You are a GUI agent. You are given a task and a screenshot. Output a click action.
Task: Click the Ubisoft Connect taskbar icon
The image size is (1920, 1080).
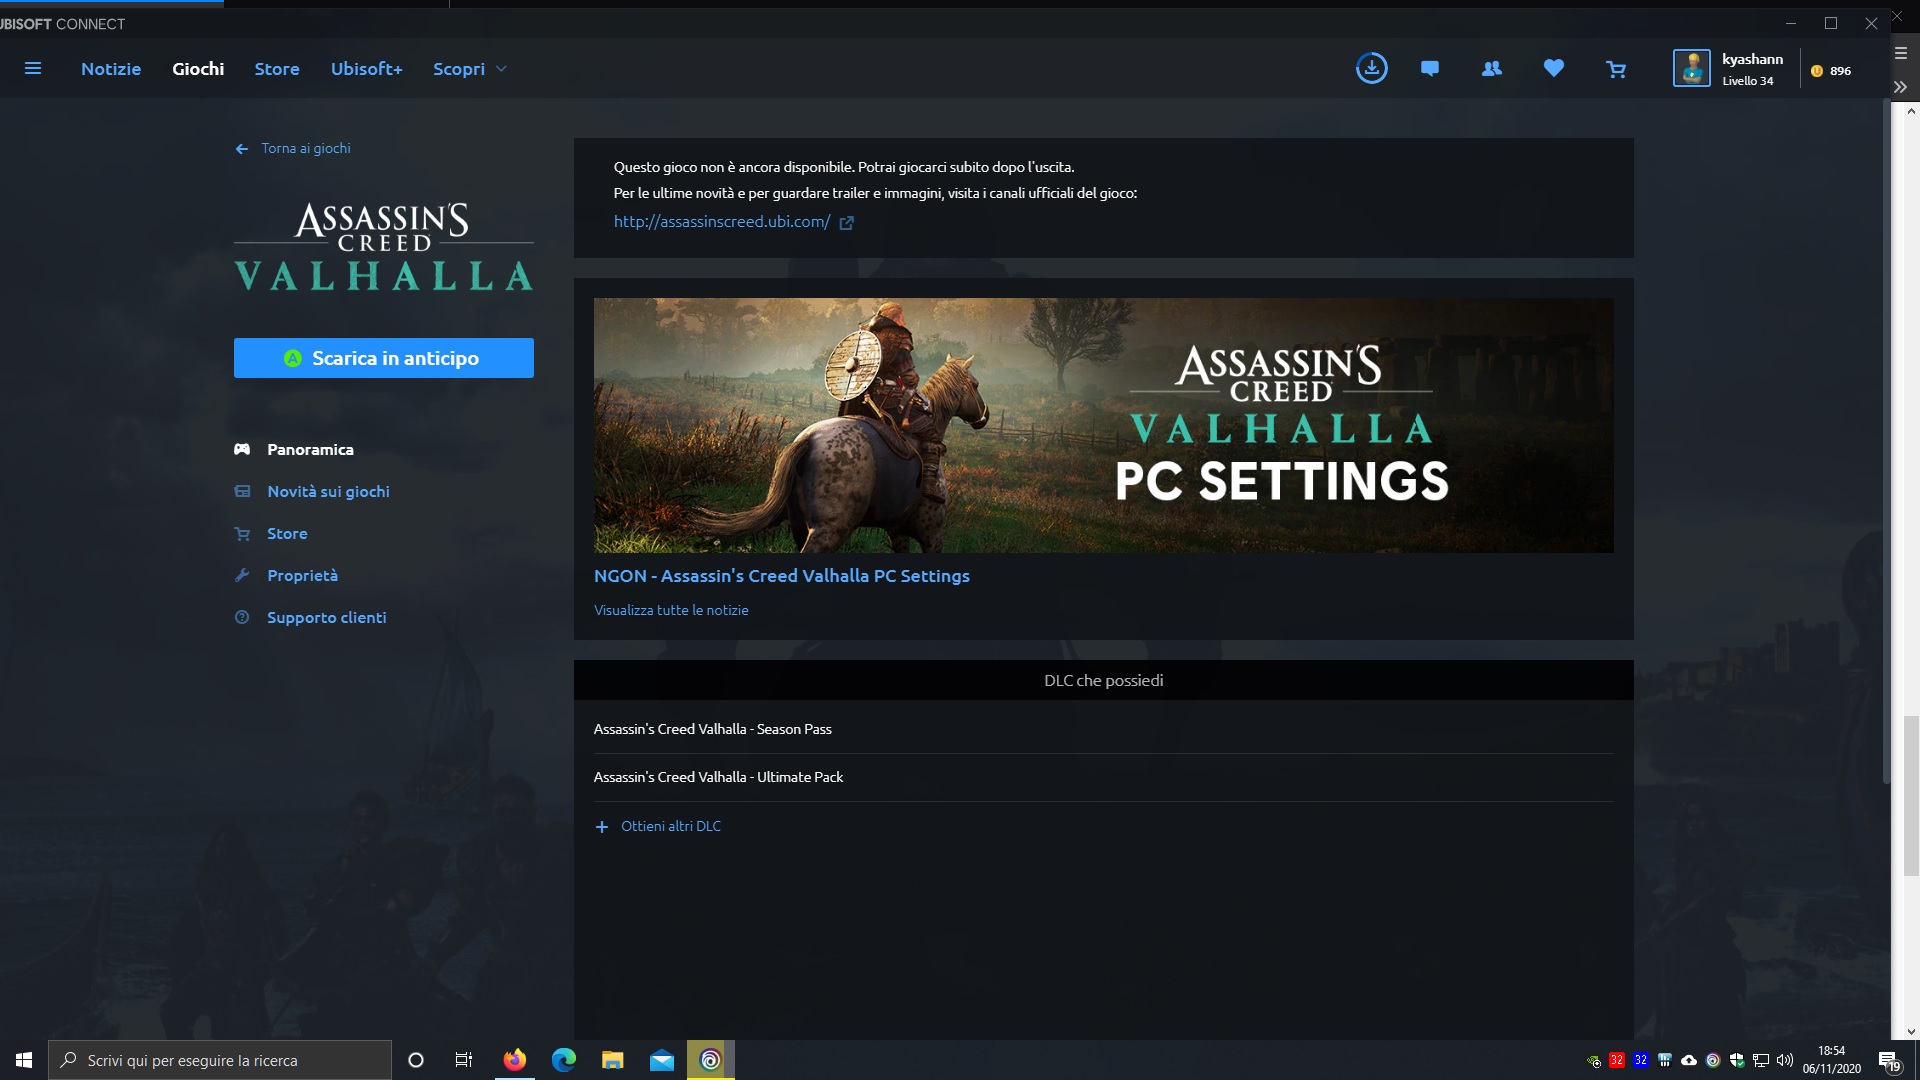[x=710, y=1060]
